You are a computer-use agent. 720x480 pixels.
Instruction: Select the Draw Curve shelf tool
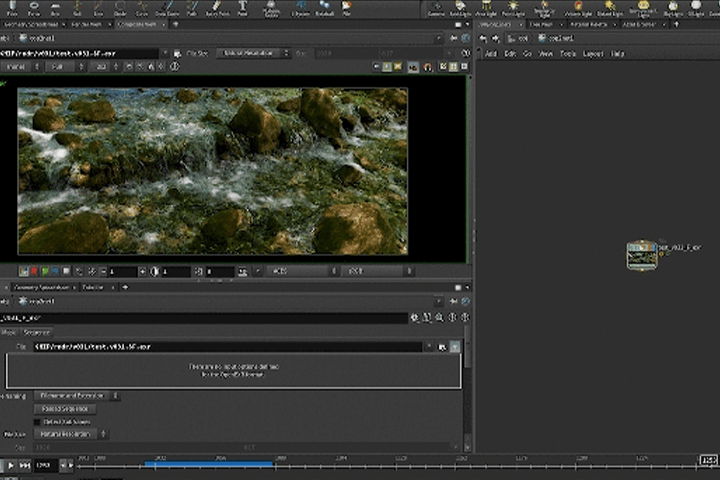(167, 8)
